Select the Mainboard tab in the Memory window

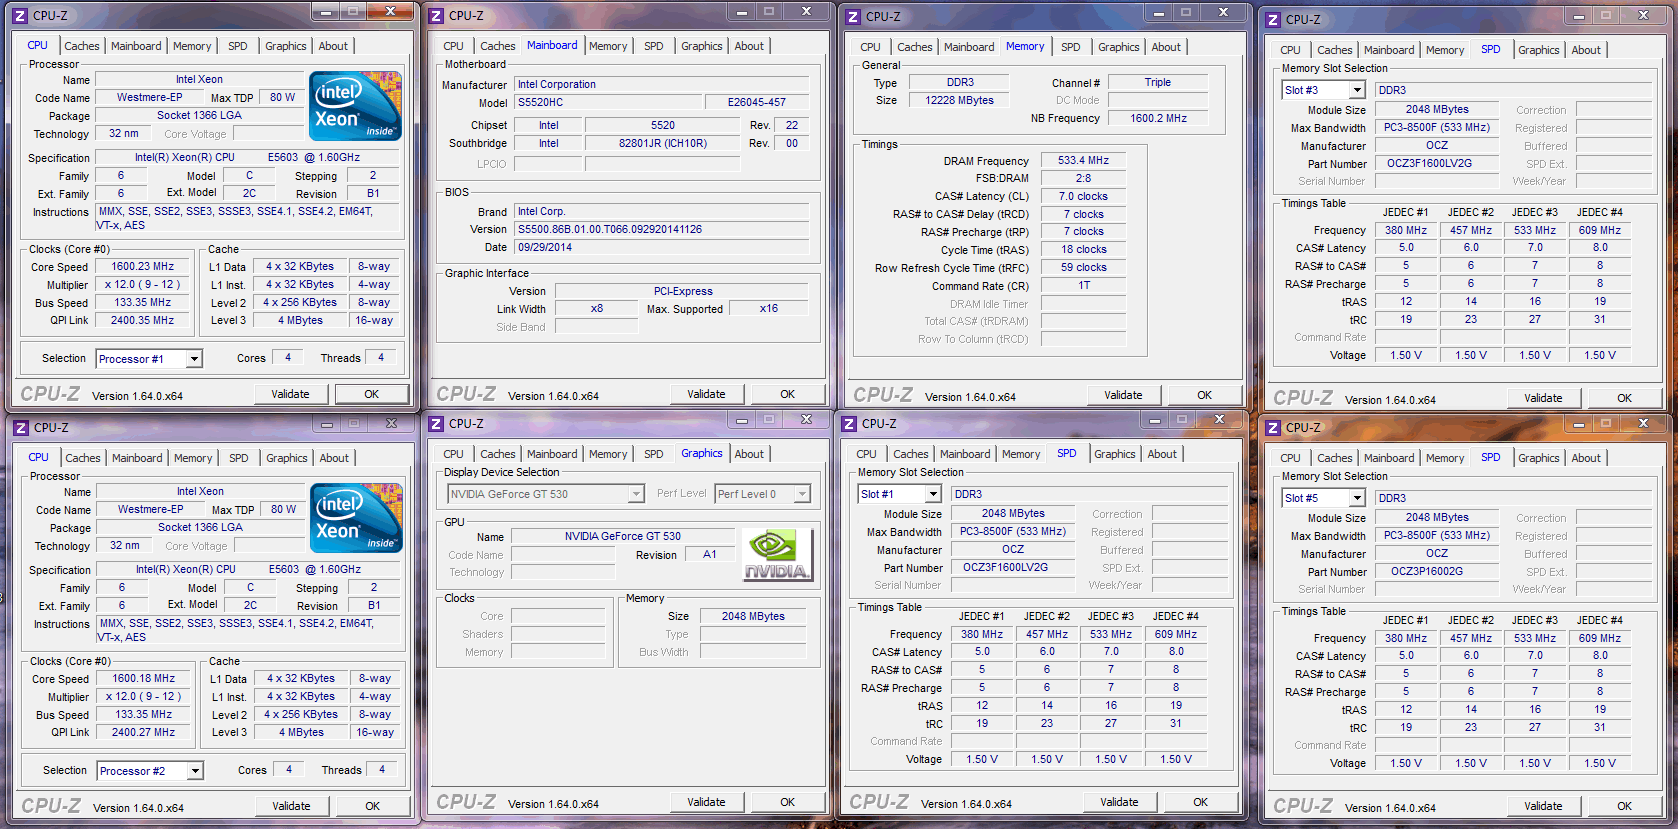pos(969,47)
